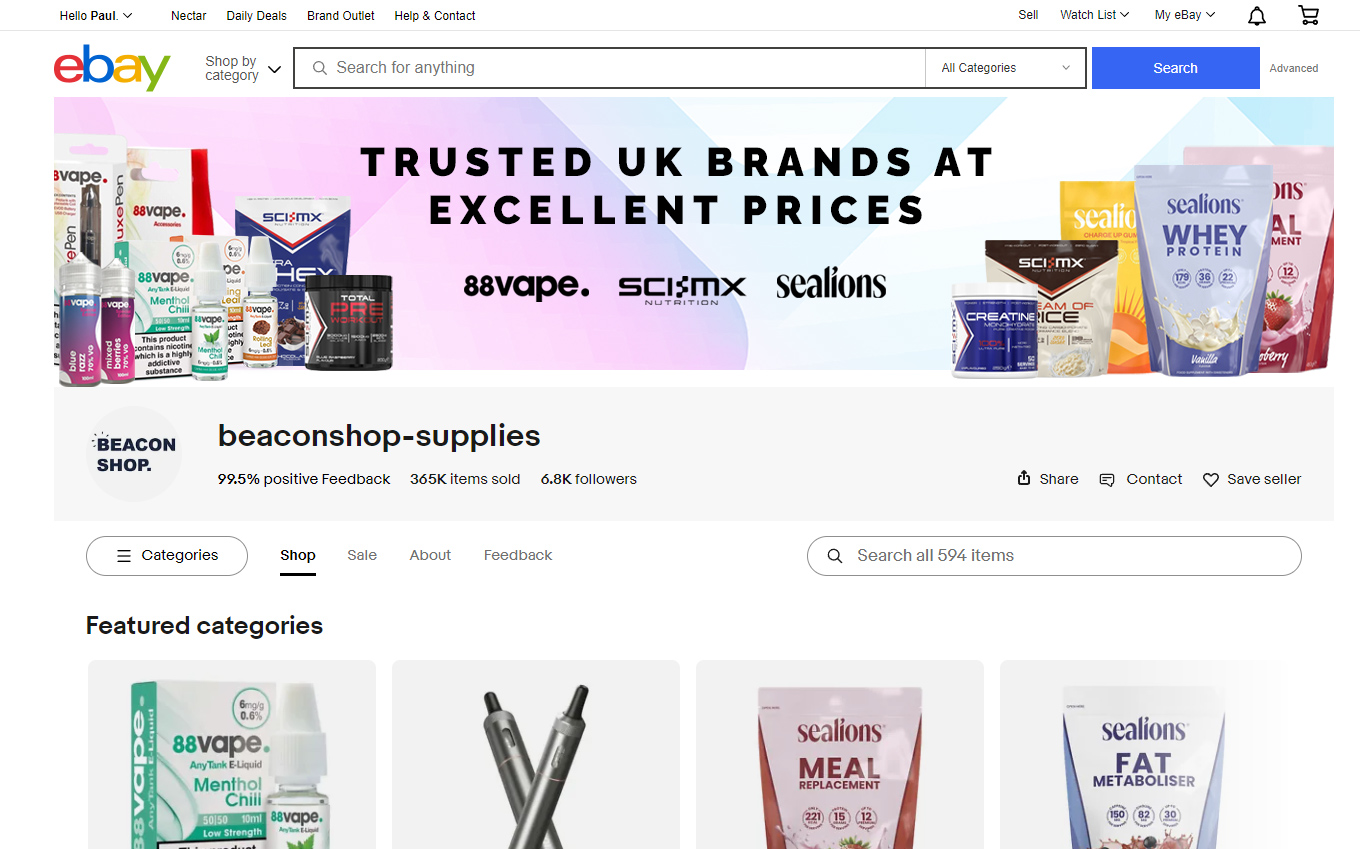This screenshot has width=1360, height=849.
Task: Switch to the Sale tab
Action: coord(362,555)
